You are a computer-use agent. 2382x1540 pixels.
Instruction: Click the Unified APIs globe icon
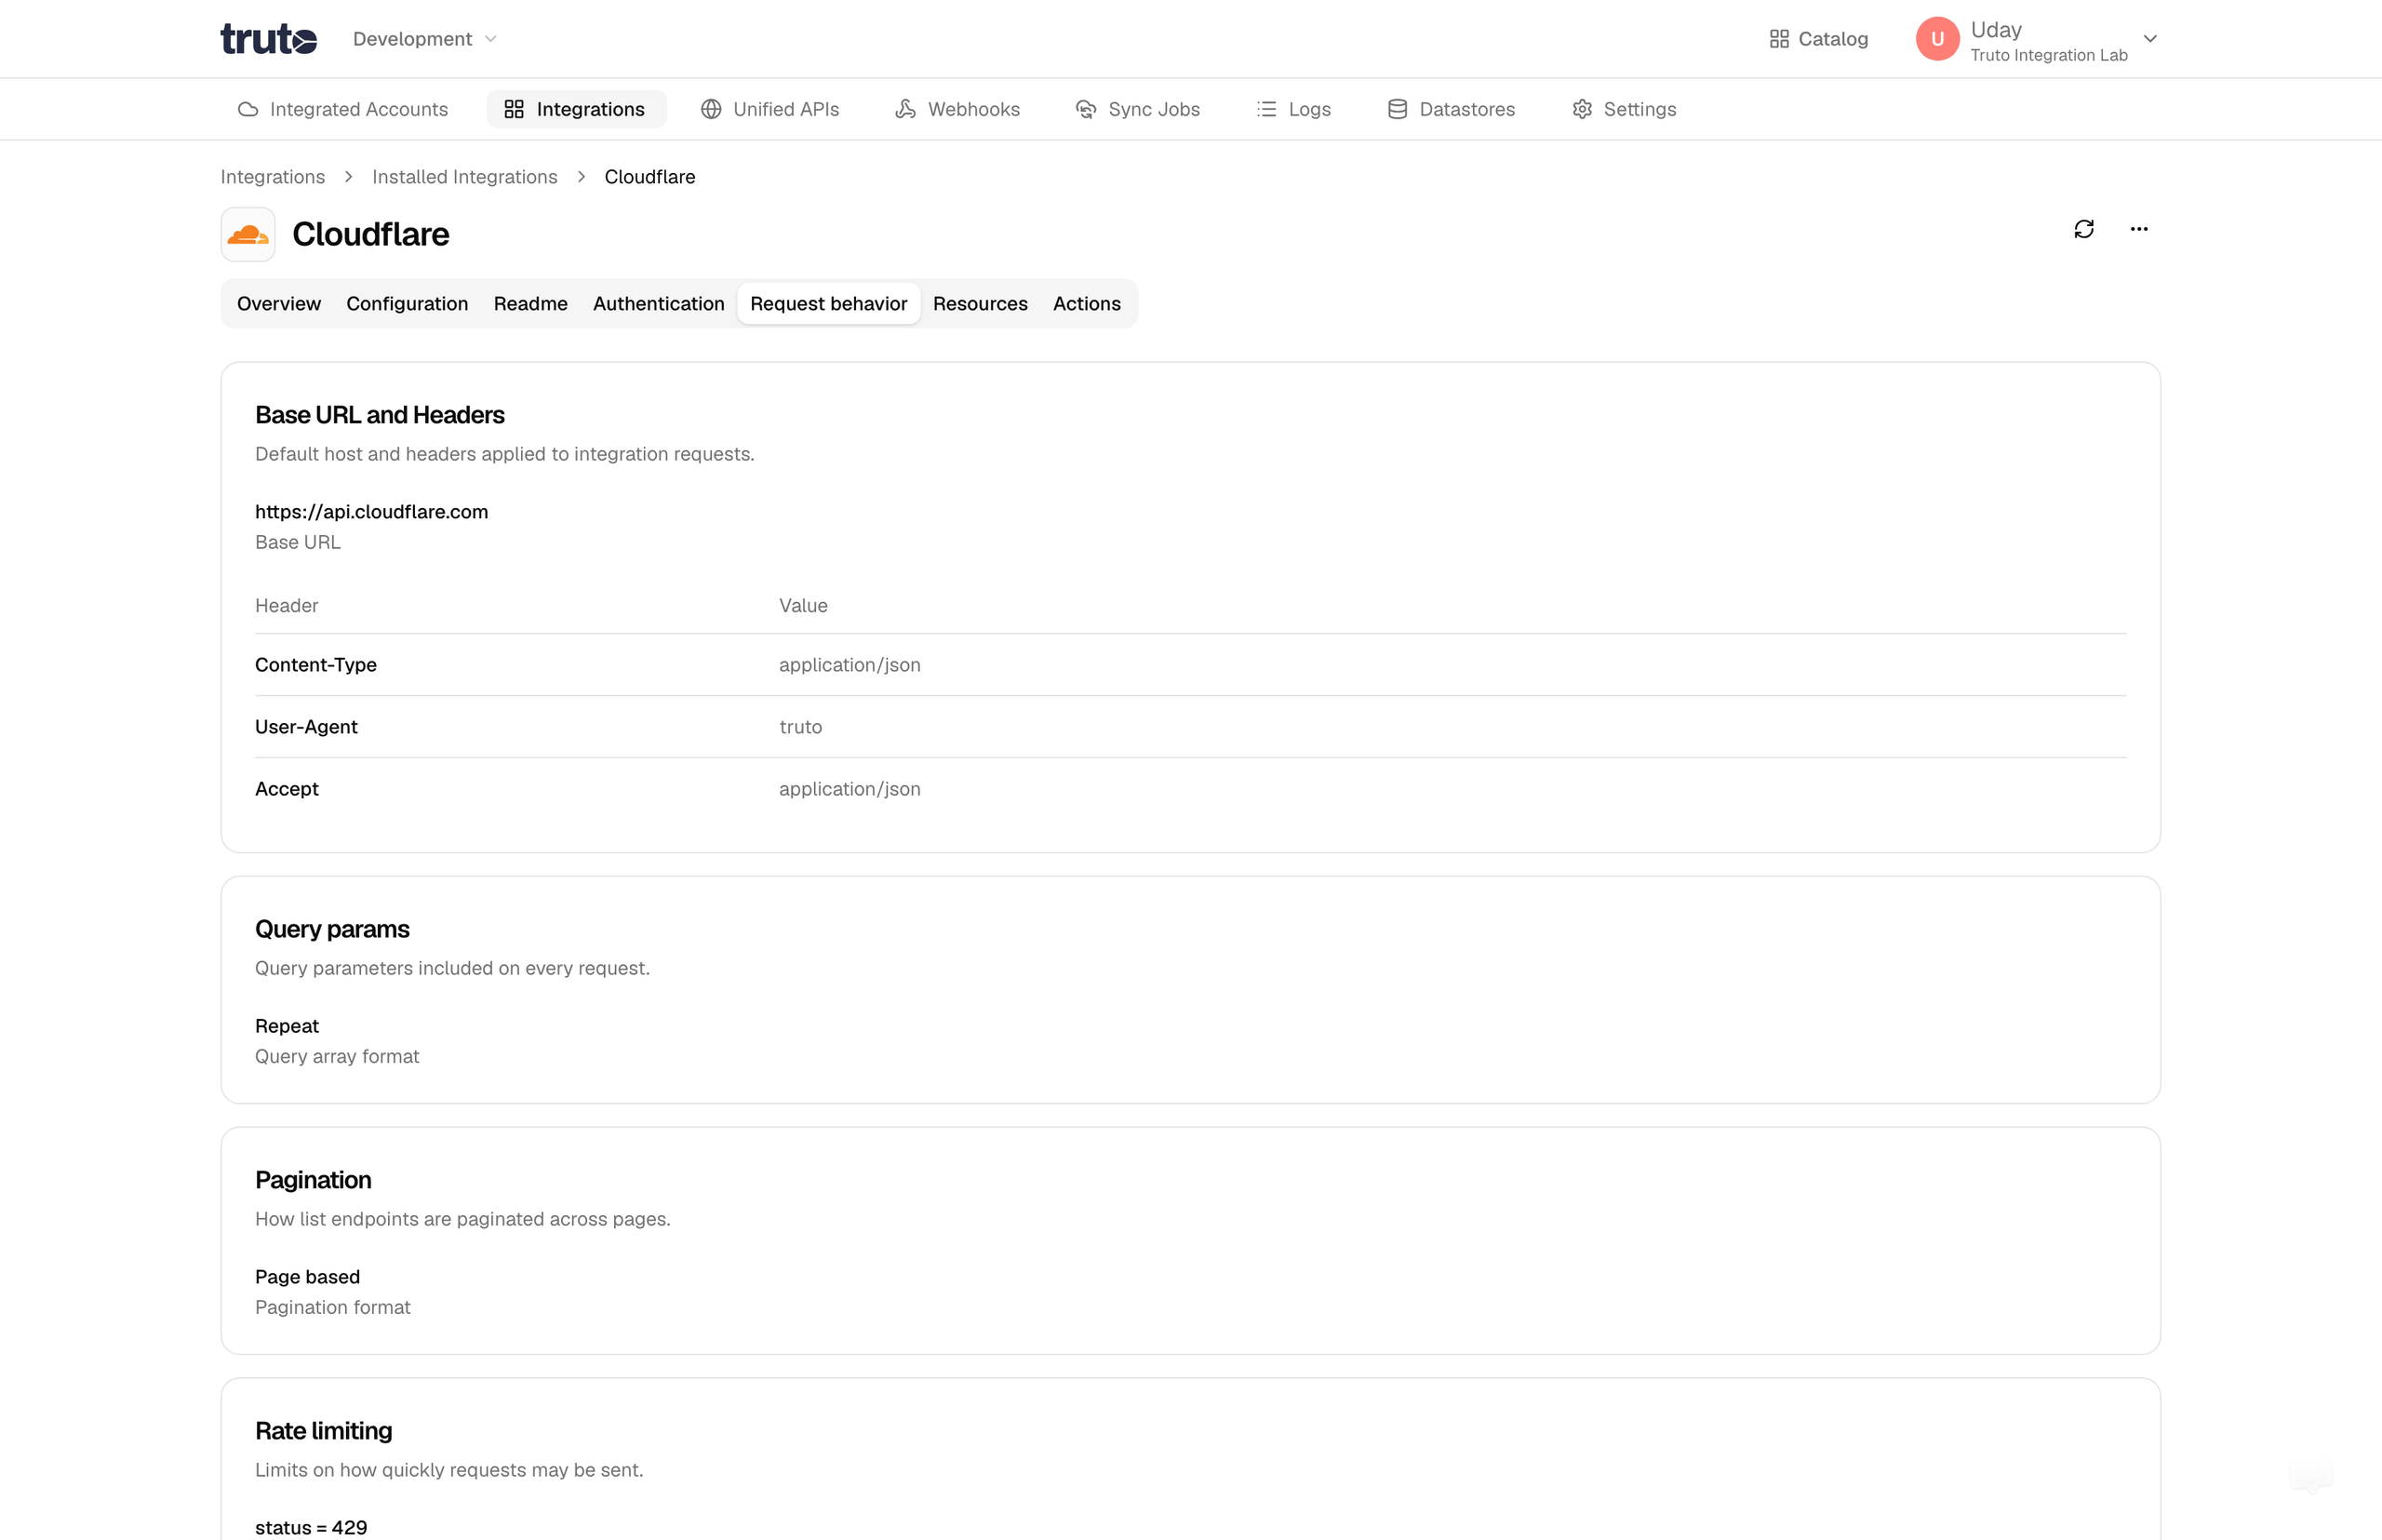[x=711, y=109]
